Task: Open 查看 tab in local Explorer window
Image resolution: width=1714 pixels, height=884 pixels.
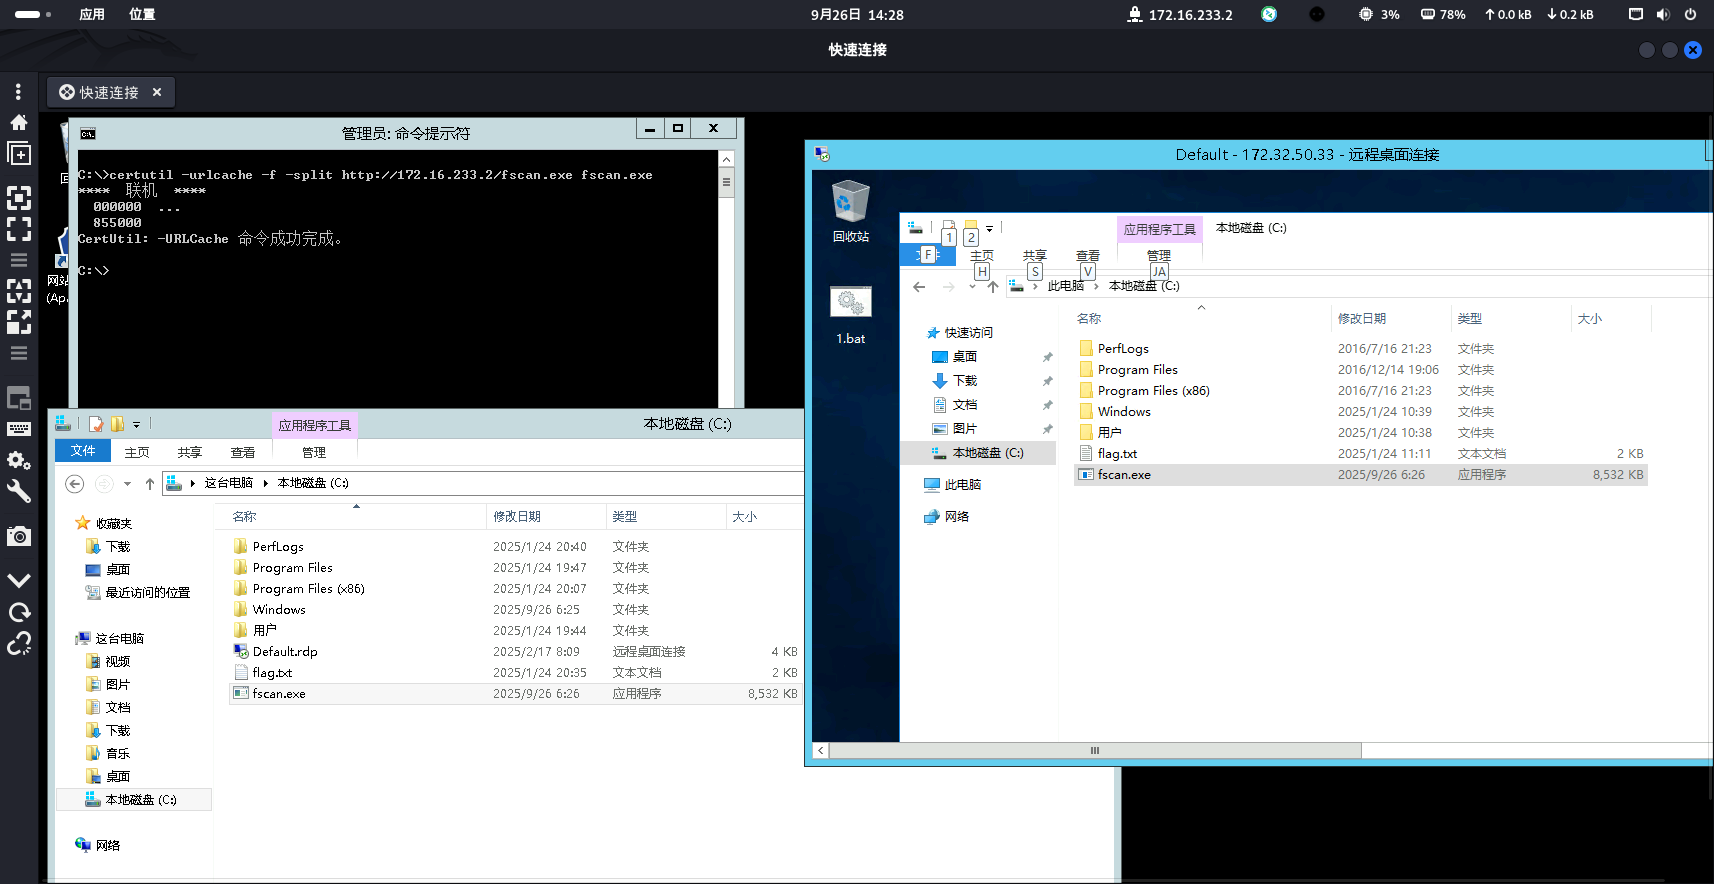Action: pyautogui.click(x=243, y=452)
